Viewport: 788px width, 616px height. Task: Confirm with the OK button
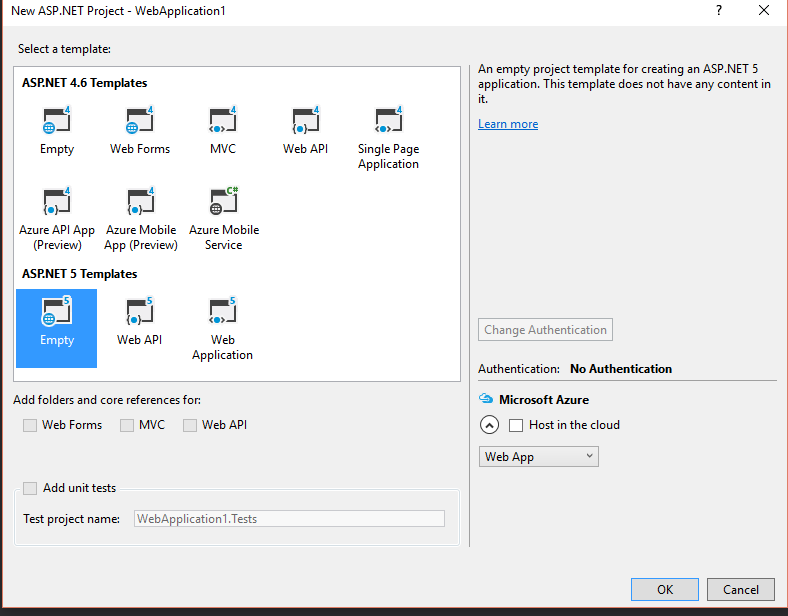(x=665, y=589)
